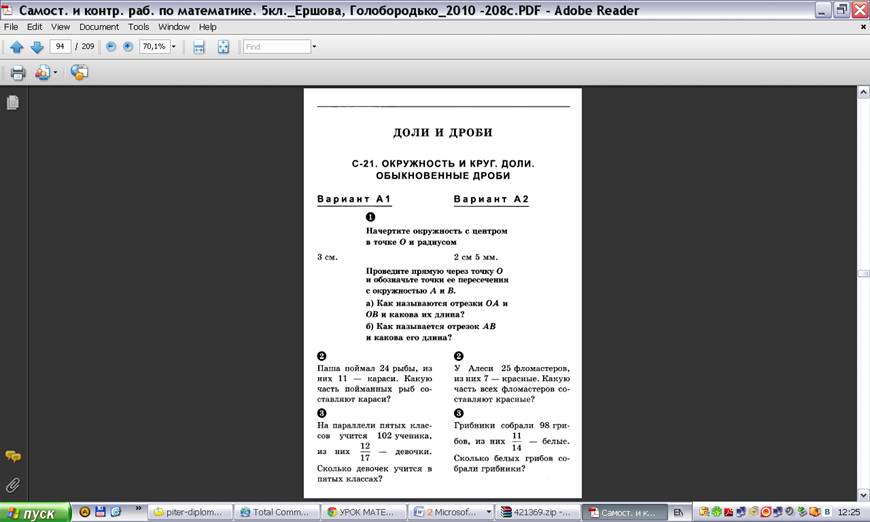Open the Attachments paperclip panel
The image size is (870, 522).
click(x=13, y=485)
